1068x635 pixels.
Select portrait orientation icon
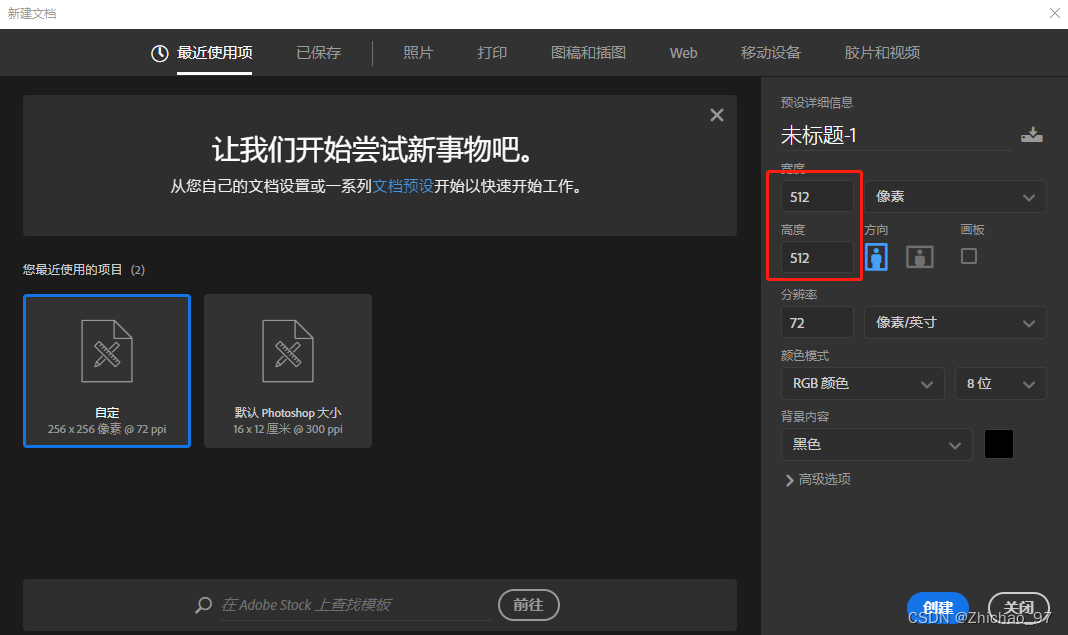coord(876,257)
